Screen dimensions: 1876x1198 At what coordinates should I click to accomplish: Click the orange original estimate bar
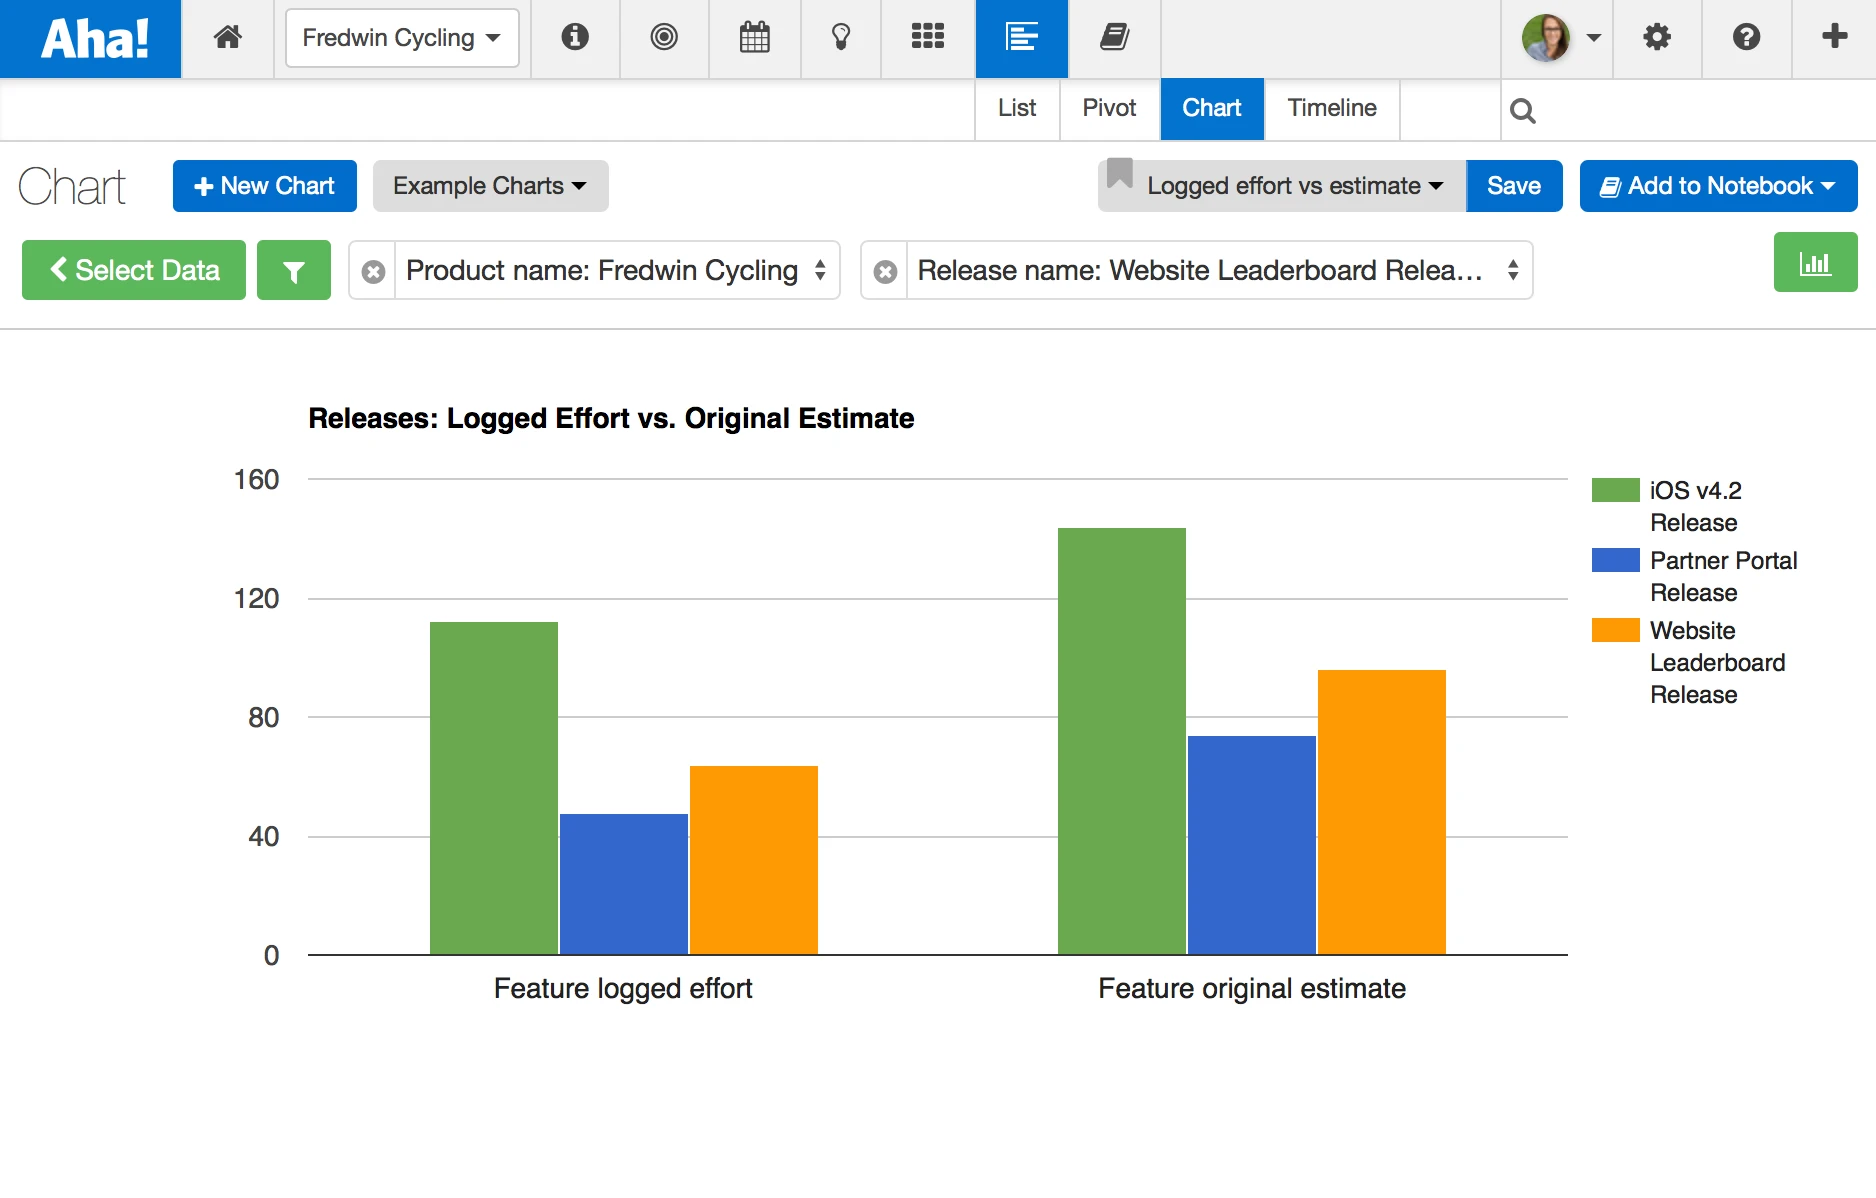[x=1382, y=812]
